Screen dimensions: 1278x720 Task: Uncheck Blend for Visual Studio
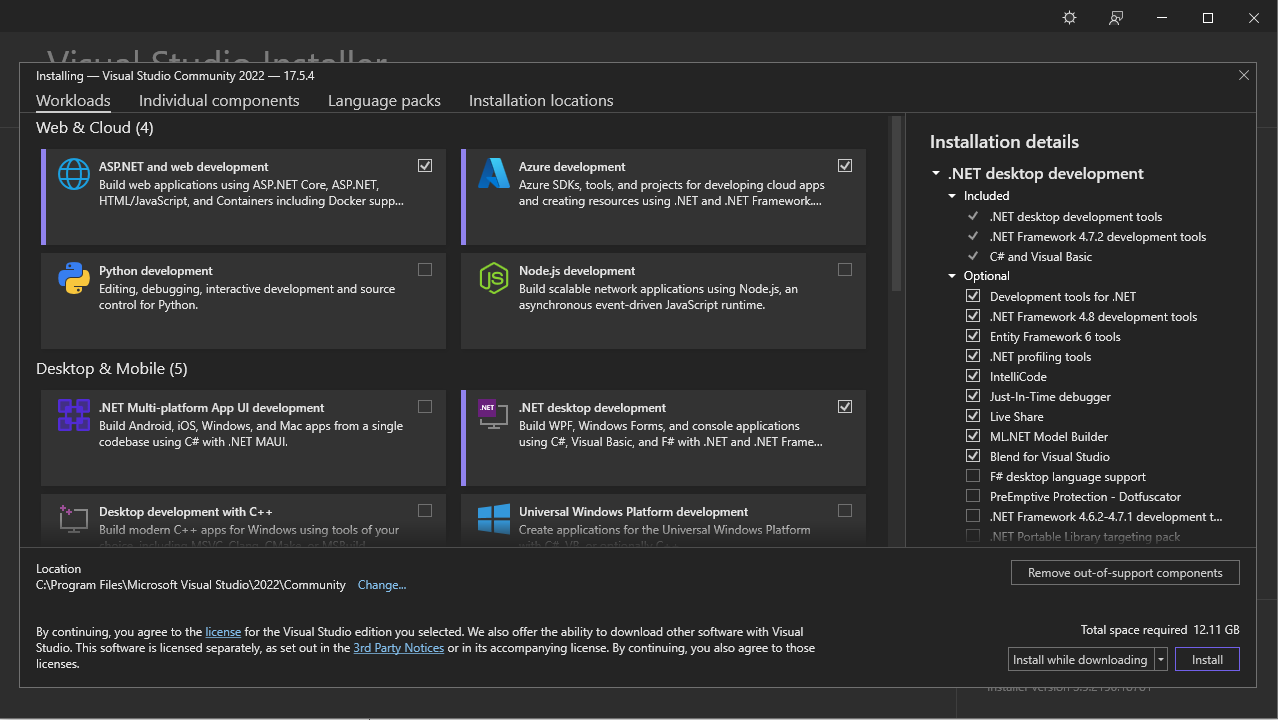click(973, 456)
